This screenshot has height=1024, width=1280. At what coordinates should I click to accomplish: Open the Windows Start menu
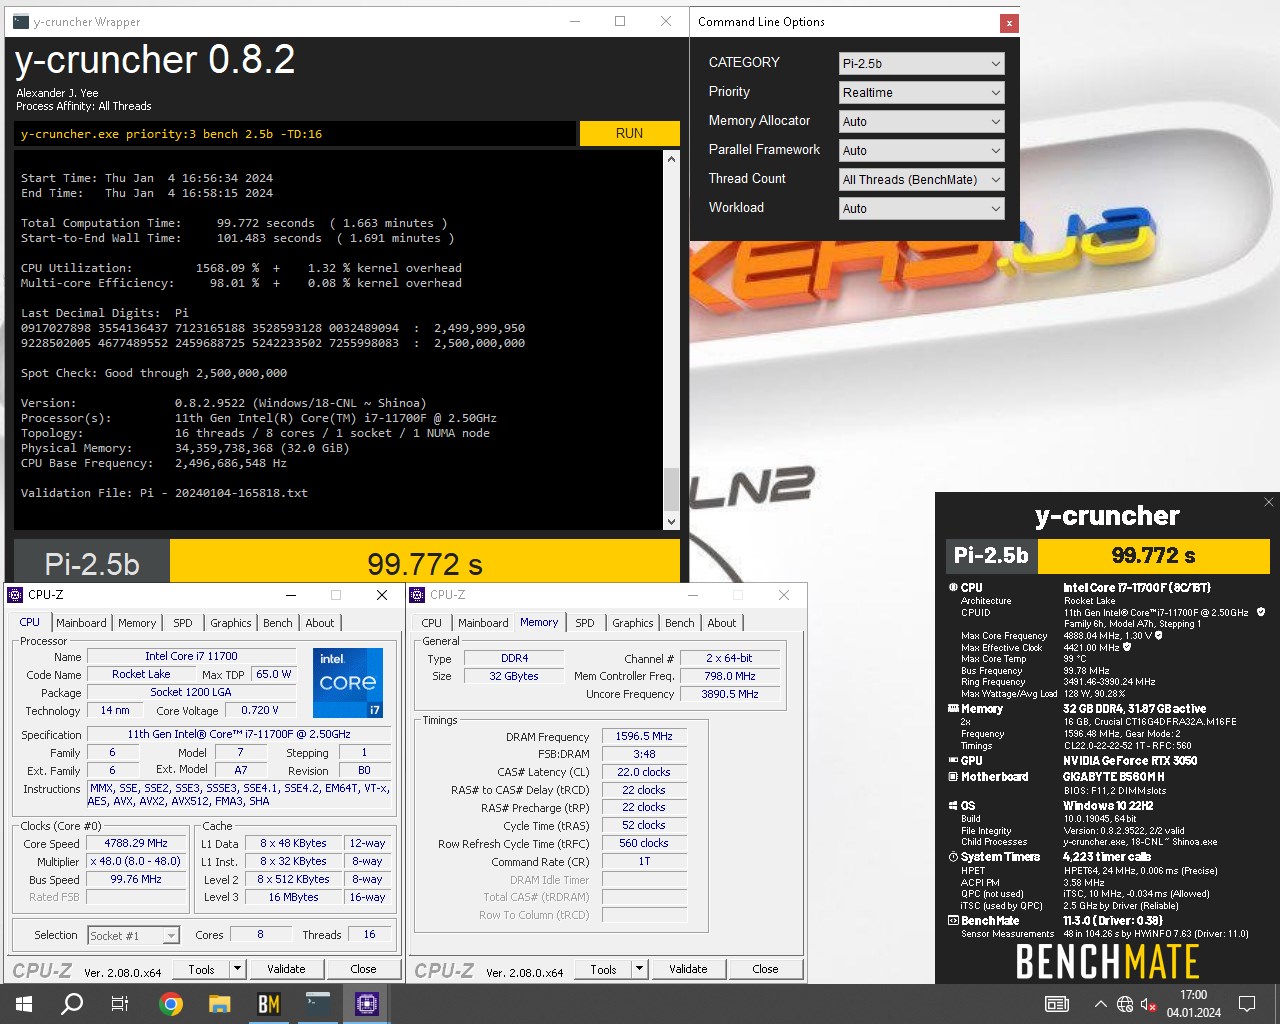click(23, 1004)
